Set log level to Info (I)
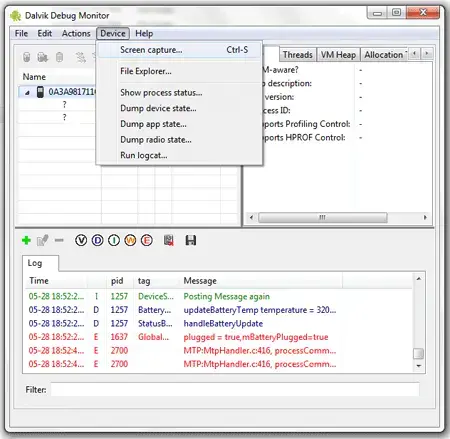450x439 pixels. pos(114,240)
